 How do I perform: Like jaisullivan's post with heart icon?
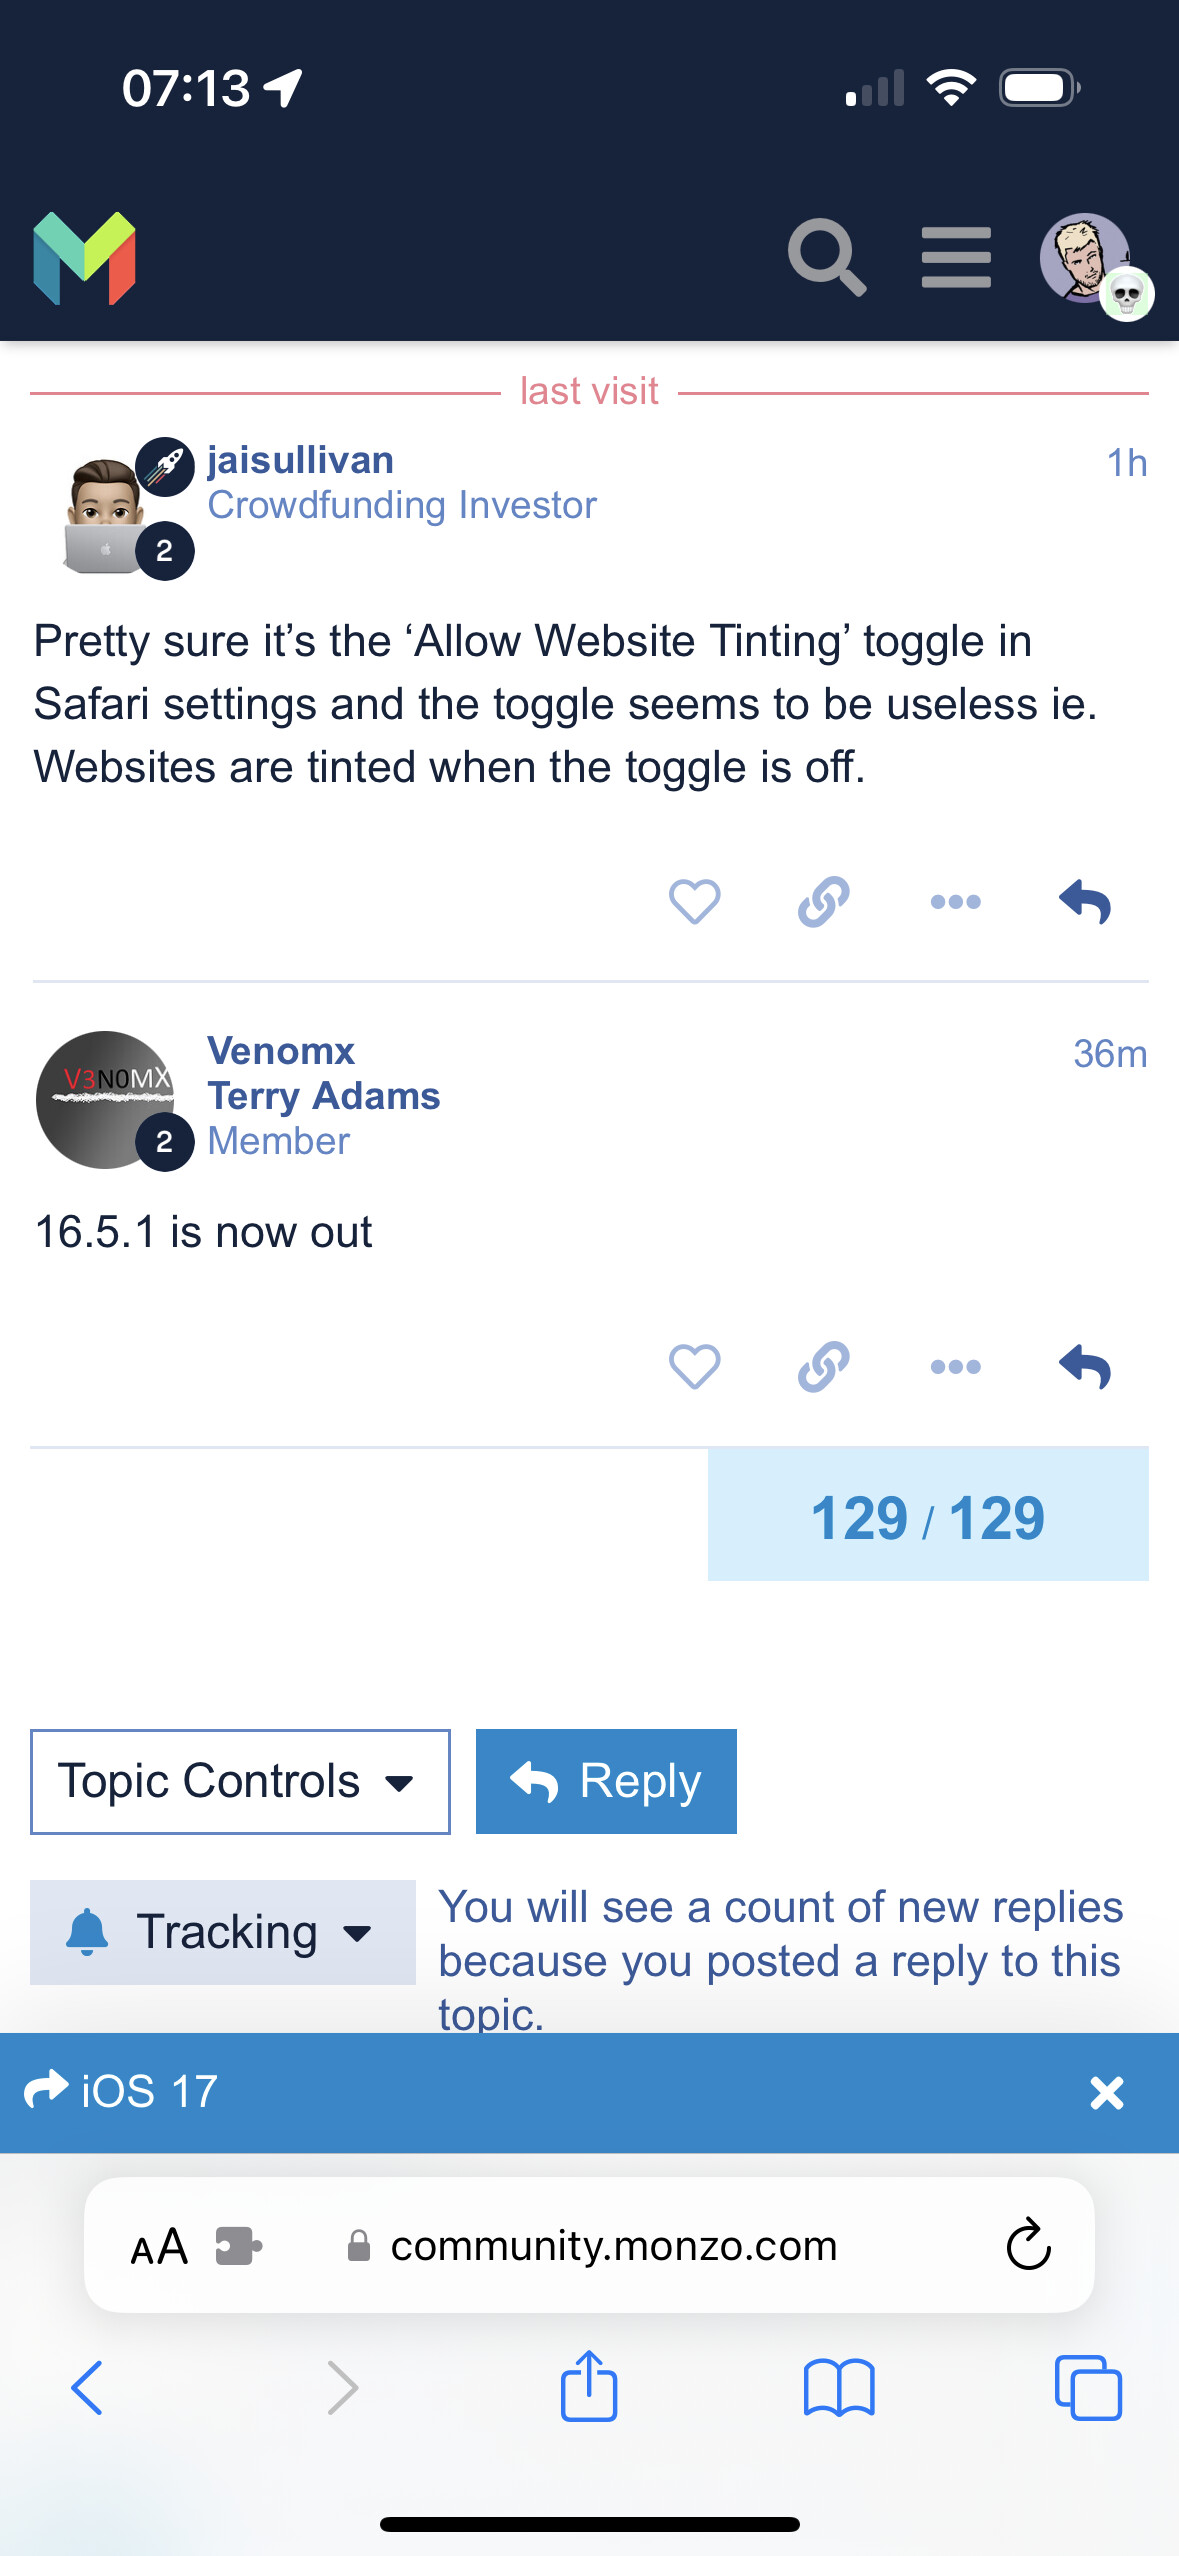pos(694,901)
